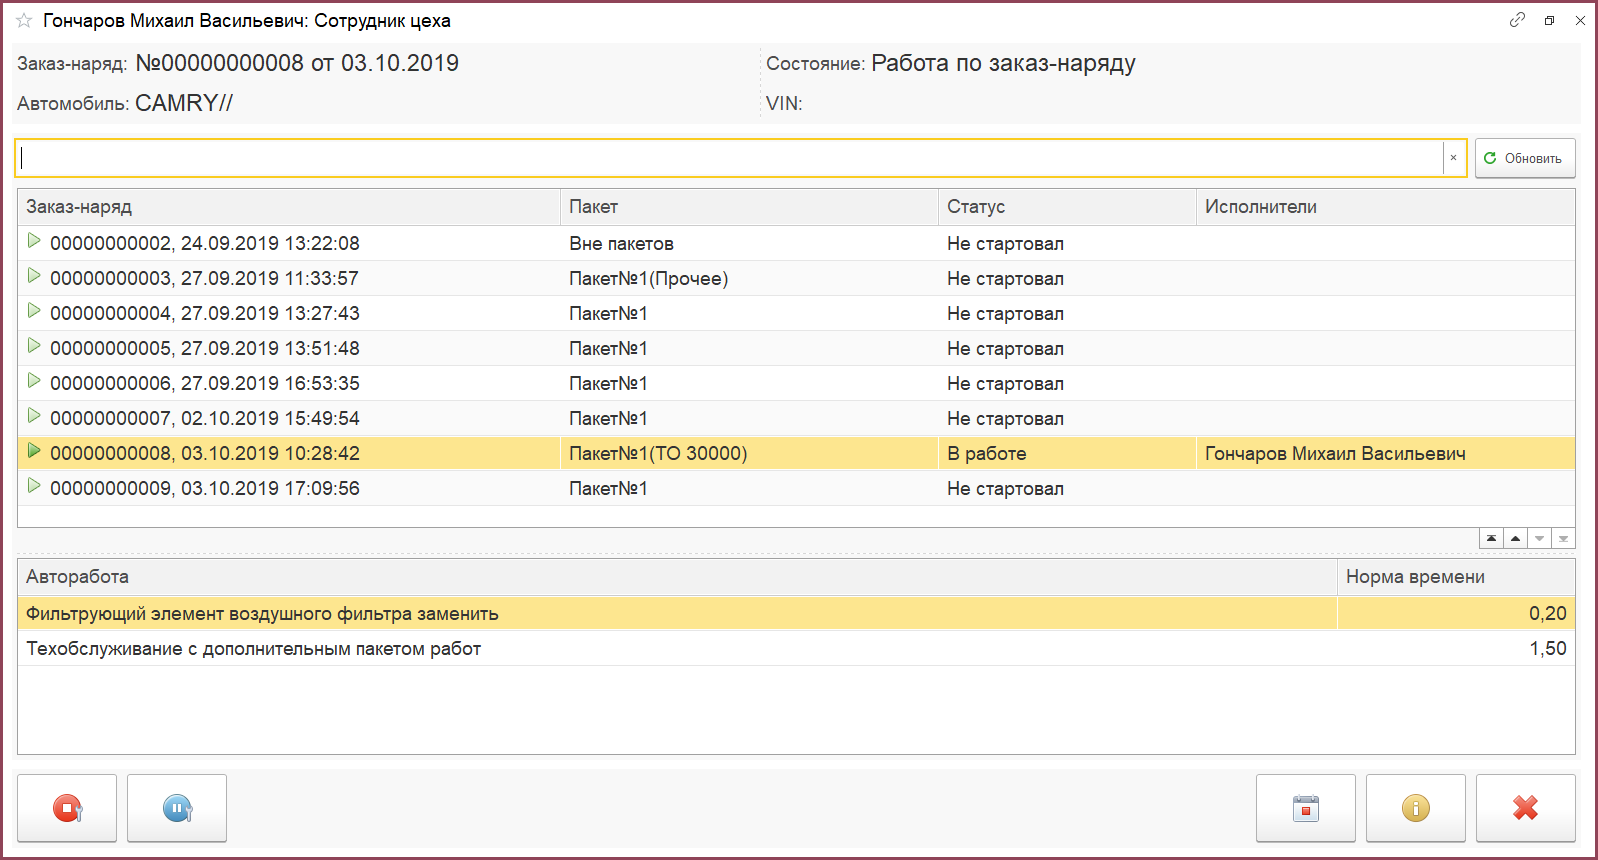Viewport: 1598px width, 860px height.
Task: Focus the search input field
Action: tap(730, 158)
